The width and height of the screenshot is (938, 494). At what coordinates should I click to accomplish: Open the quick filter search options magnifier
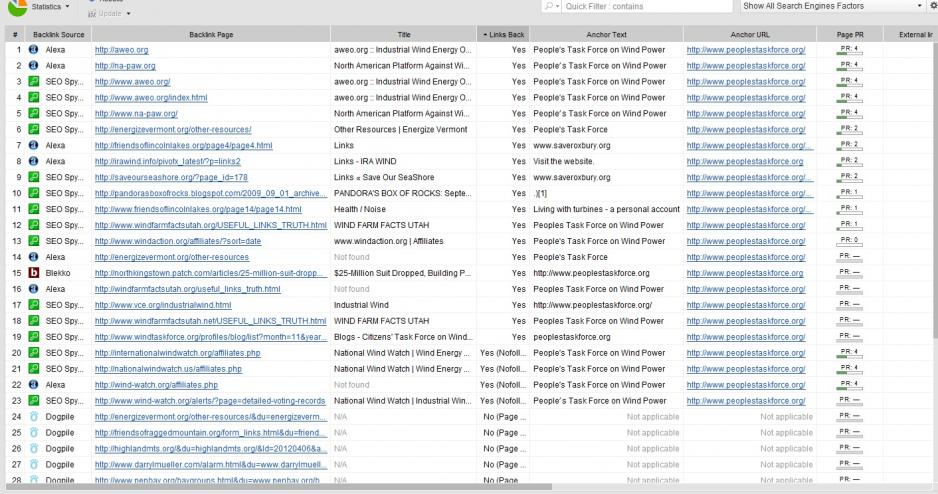[552, 6]
